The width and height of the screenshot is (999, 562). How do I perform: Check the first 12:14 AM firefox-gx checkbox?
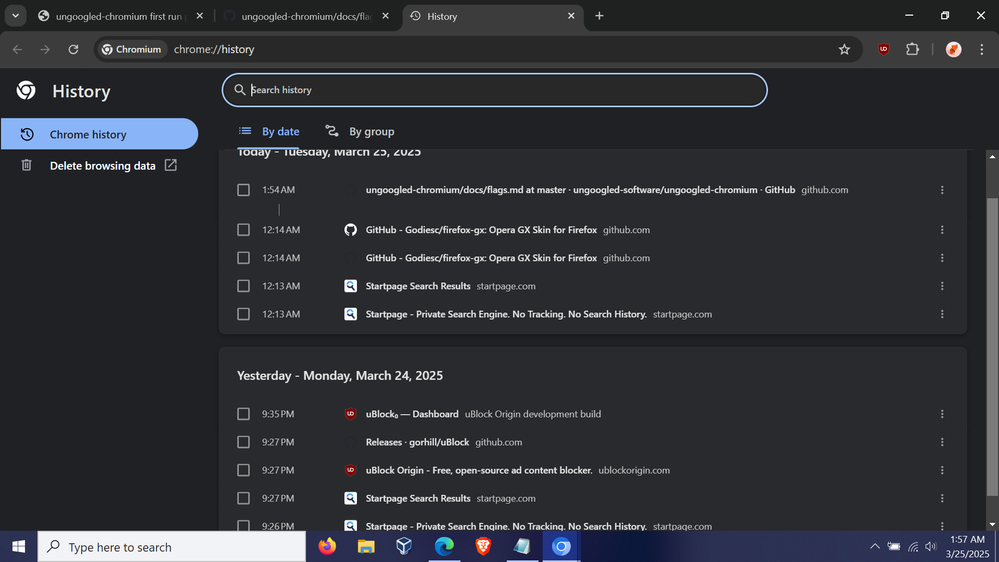pyautogui.click(x=243, y=230)
